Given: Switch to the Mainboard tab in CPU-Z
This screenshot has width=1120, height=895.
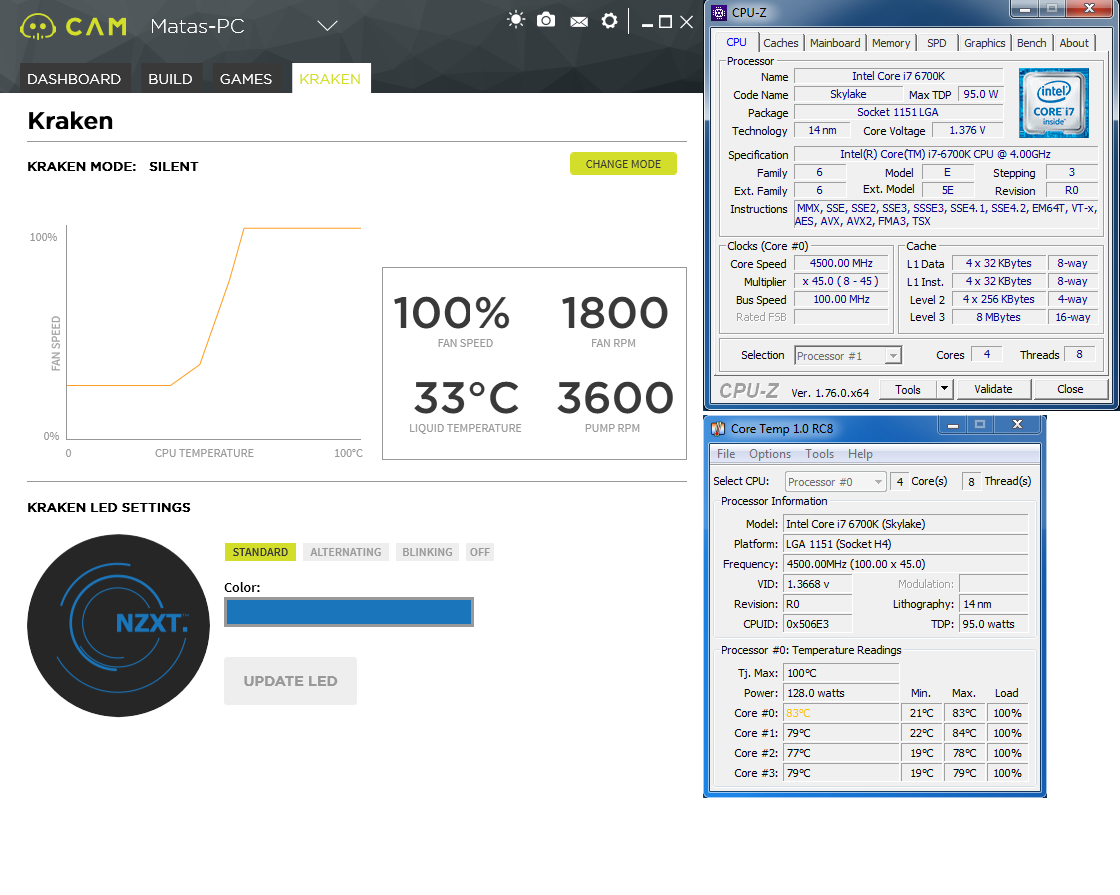Looking at the screenshot, I should pos(835,43).
